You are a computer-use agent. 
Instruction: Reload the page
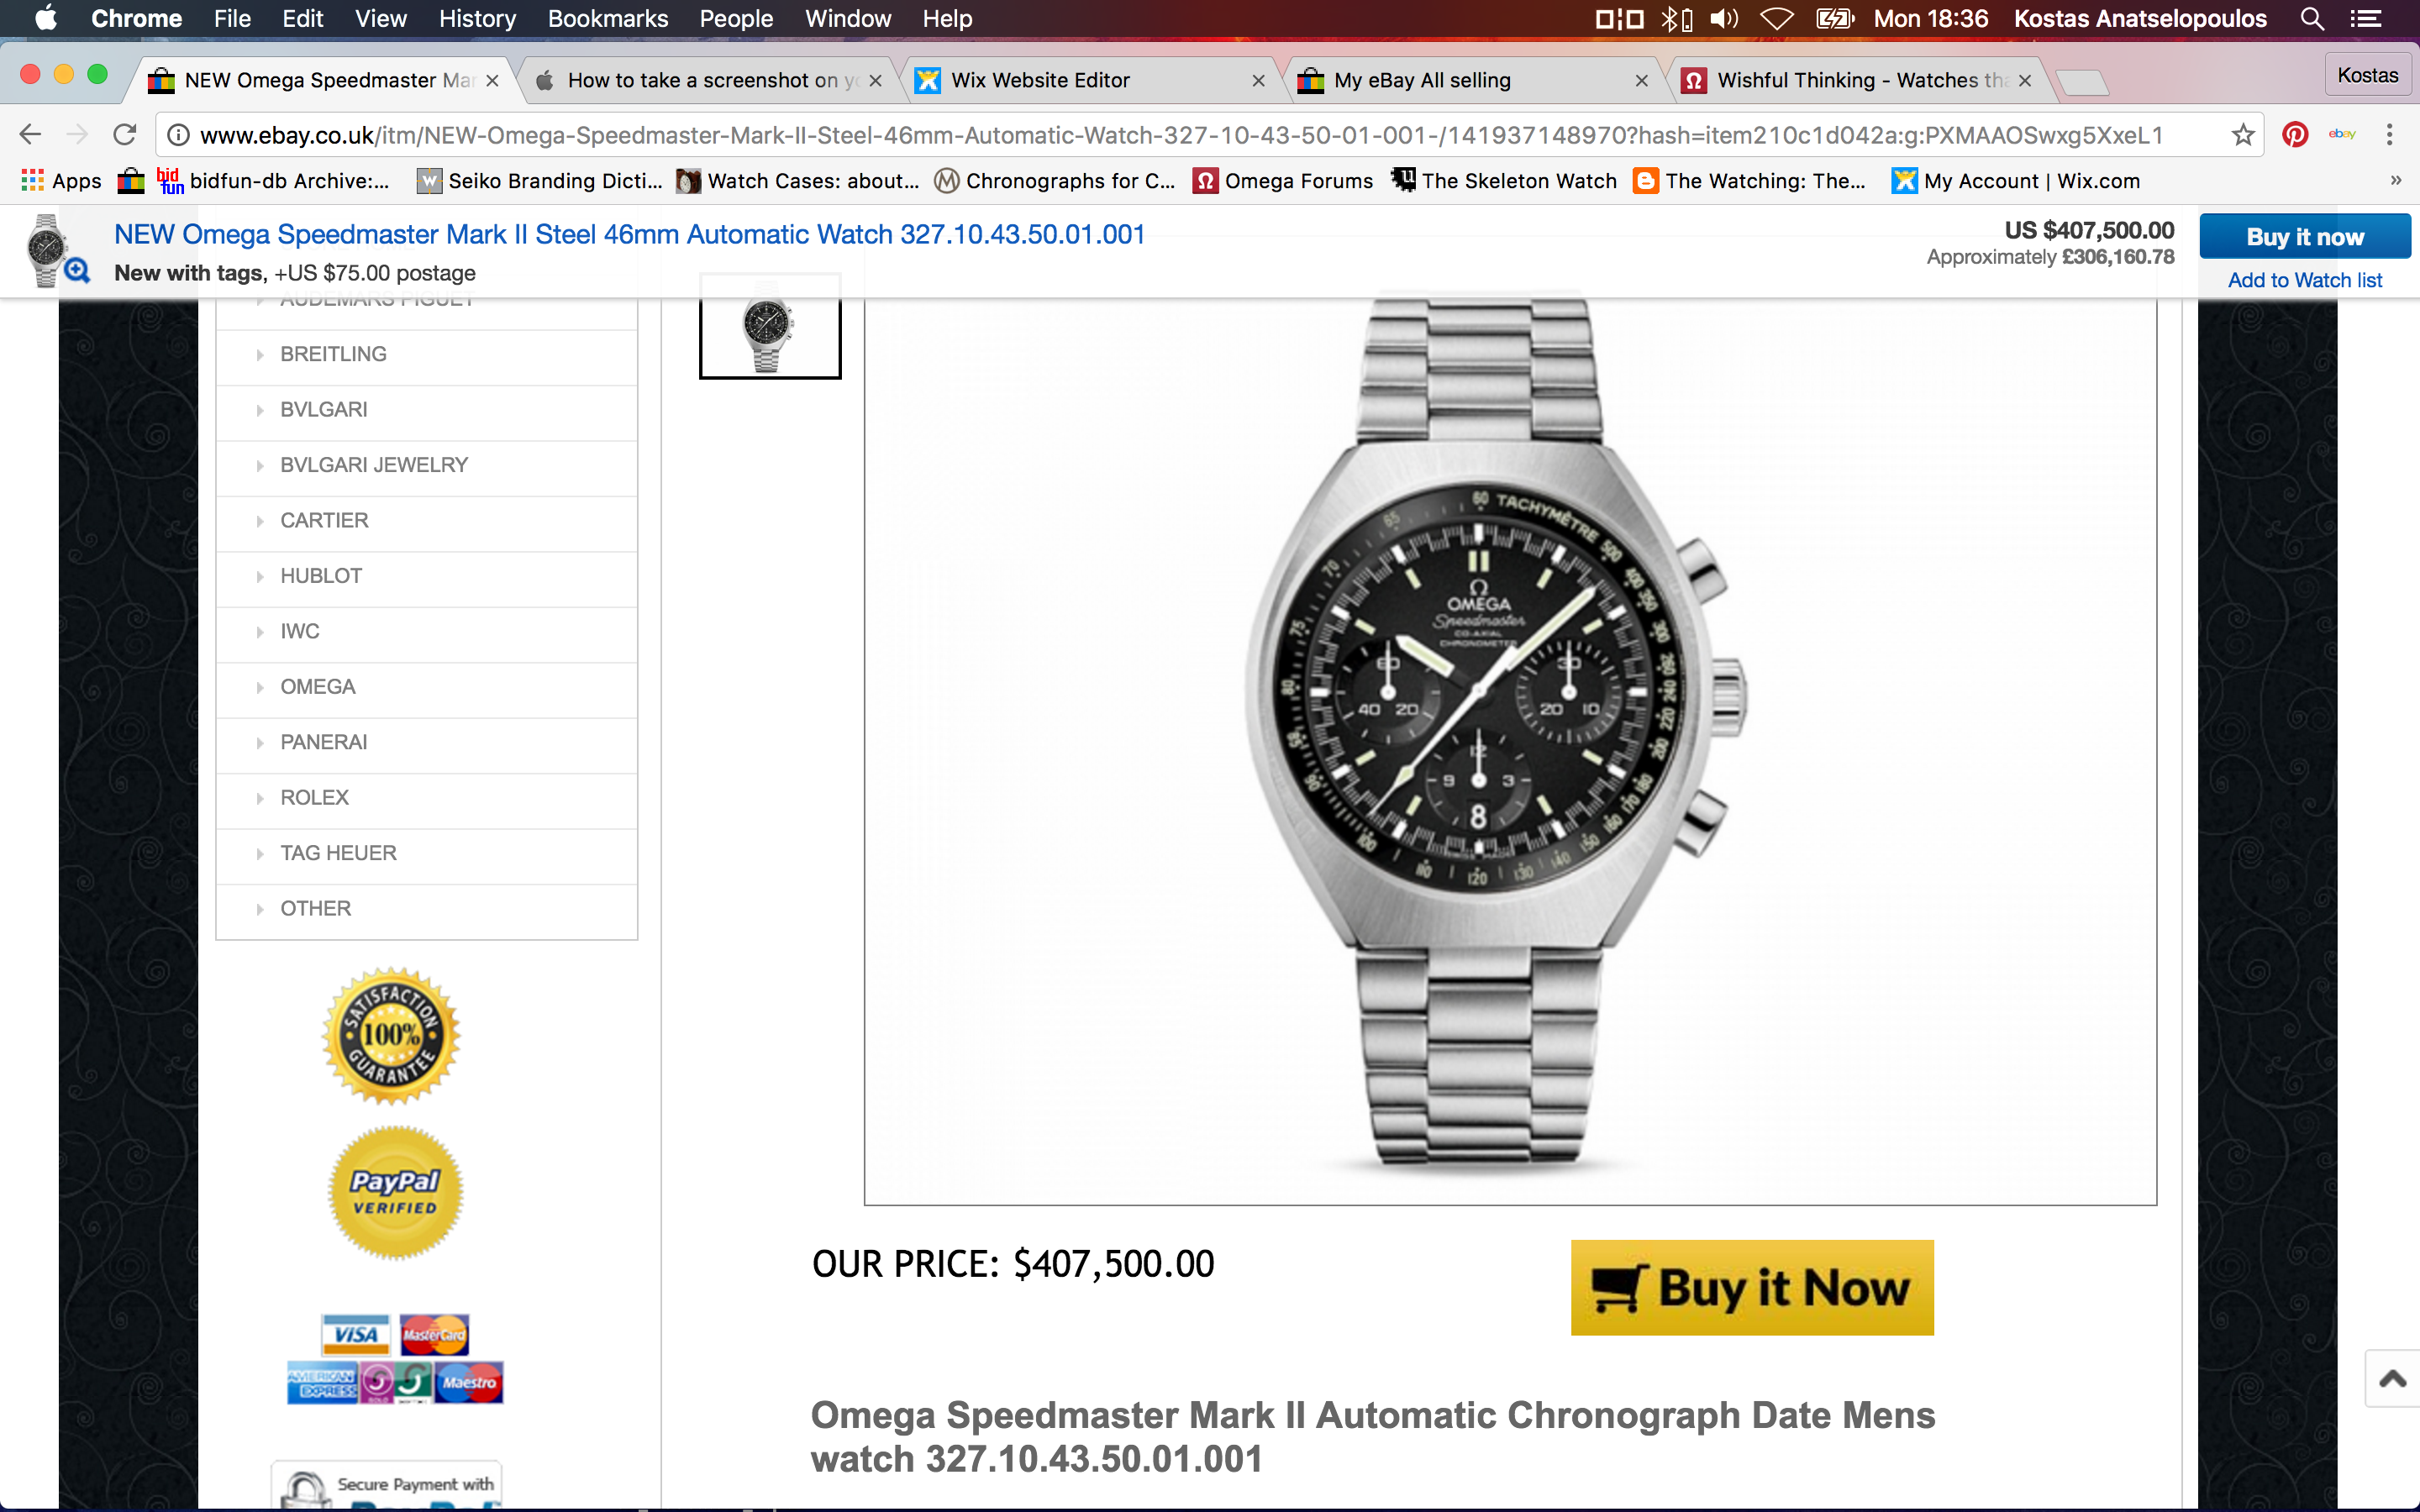(x=124, y=135)
